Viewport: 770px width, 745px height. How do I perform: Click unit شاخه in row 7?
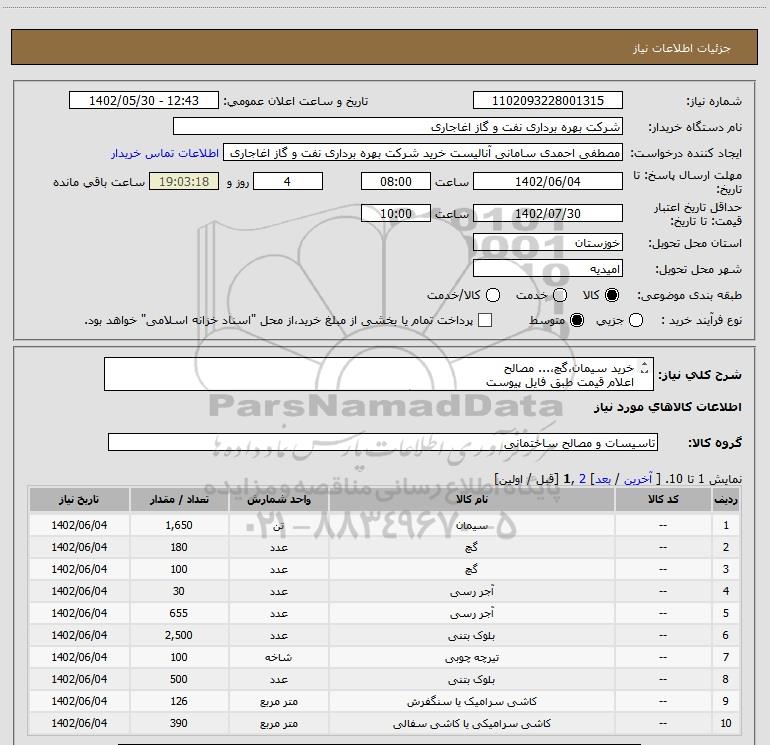pos(278,657)
